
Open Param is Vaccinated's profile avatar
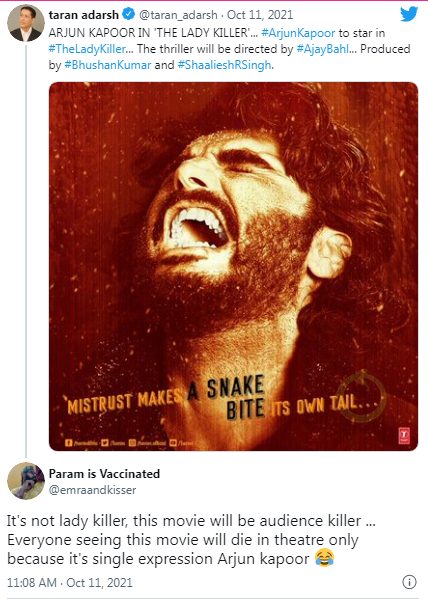coord(26,481)
